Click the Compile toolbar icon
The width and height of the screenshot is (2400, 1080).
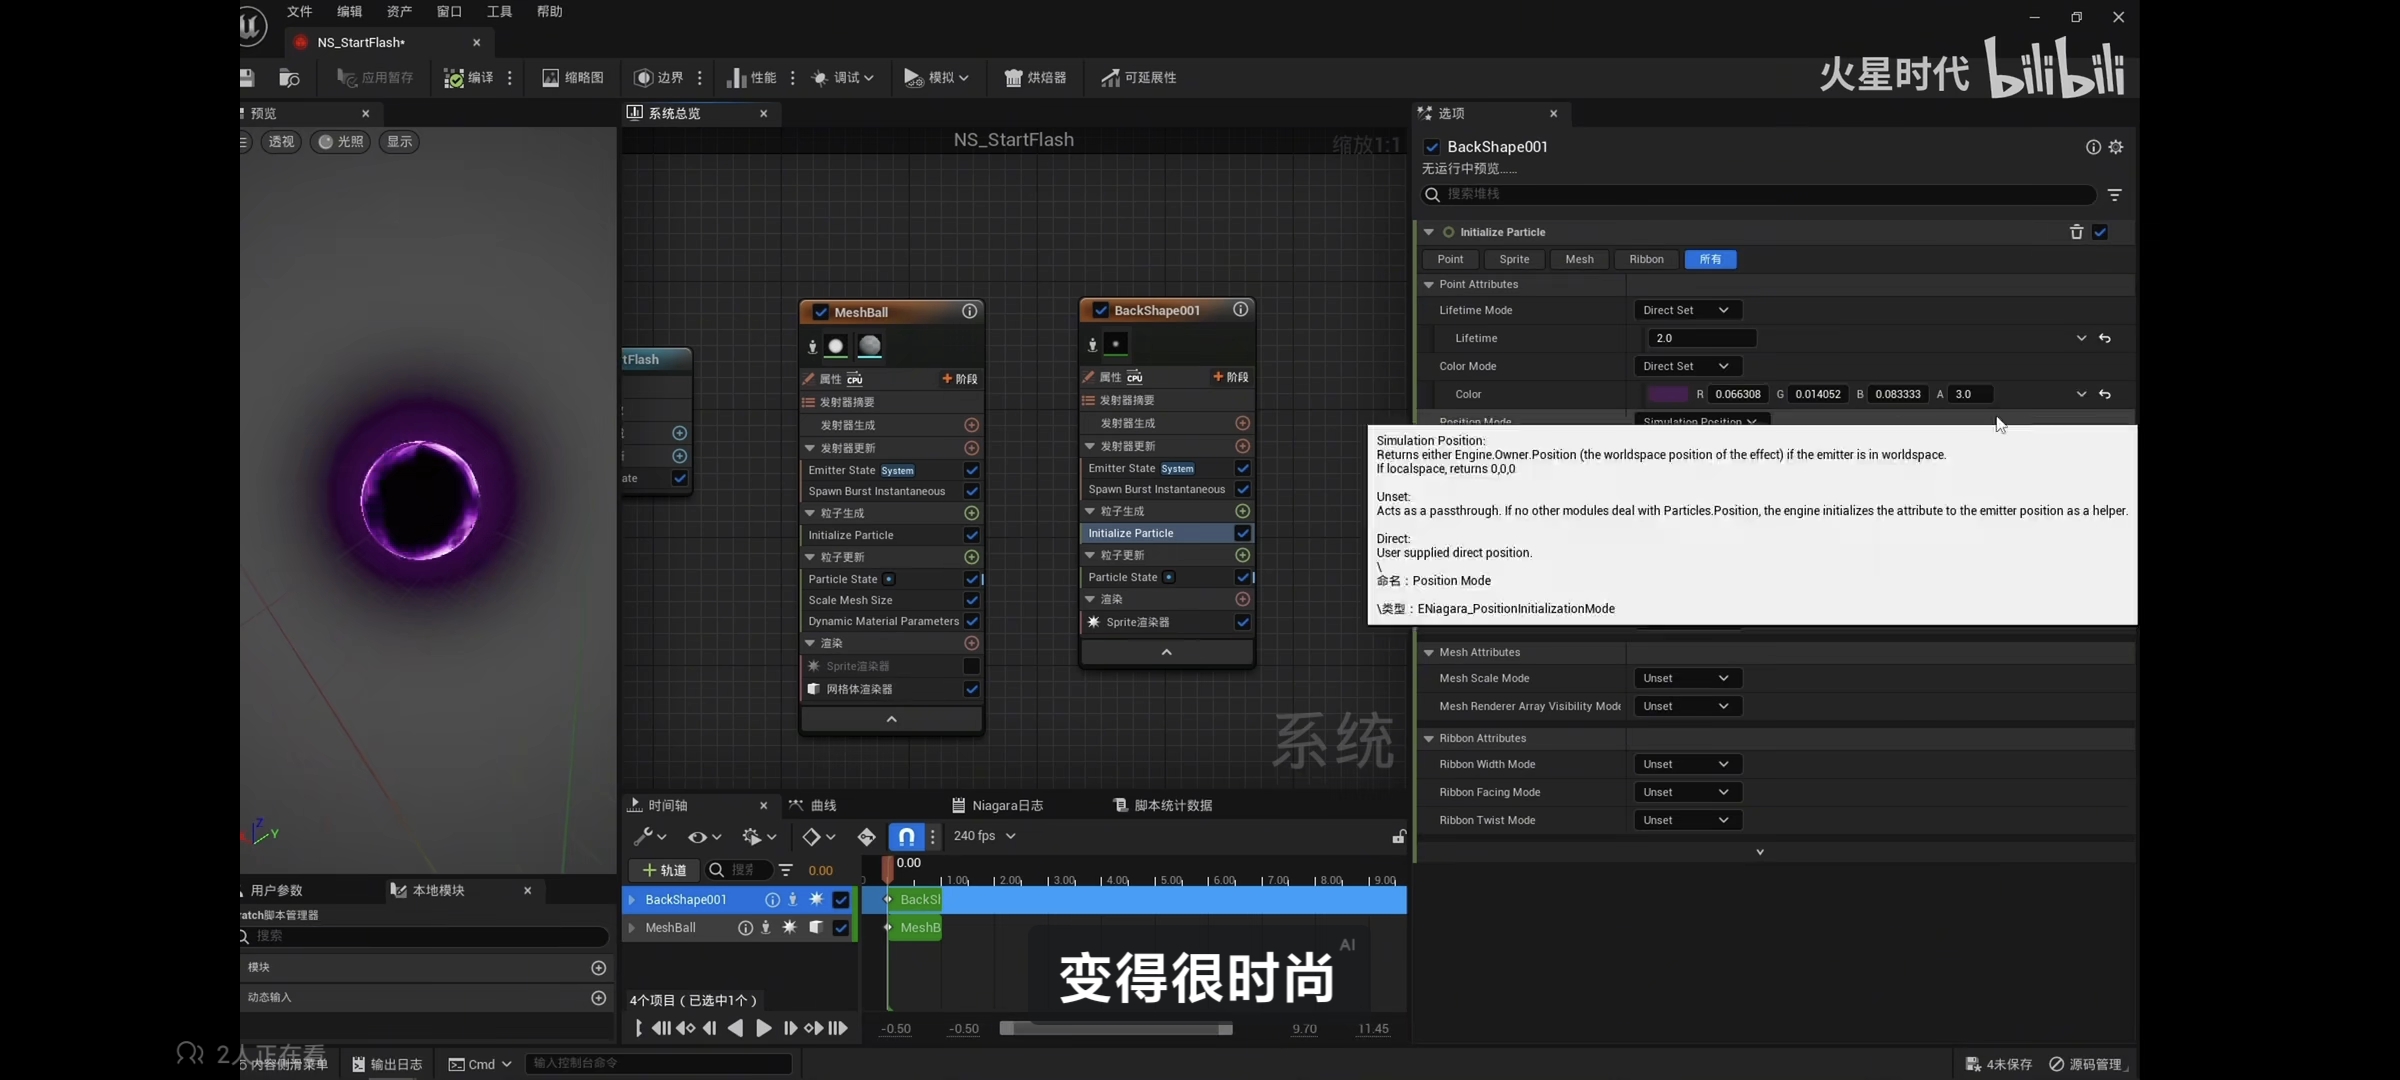pyautogui.click(x=468, y=78)
